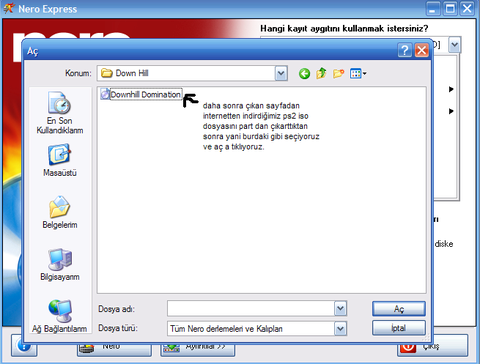Select the Downhill Domination file
Image resolution: width=480 pixels, height=364 pixels.
tap(141, 95)
